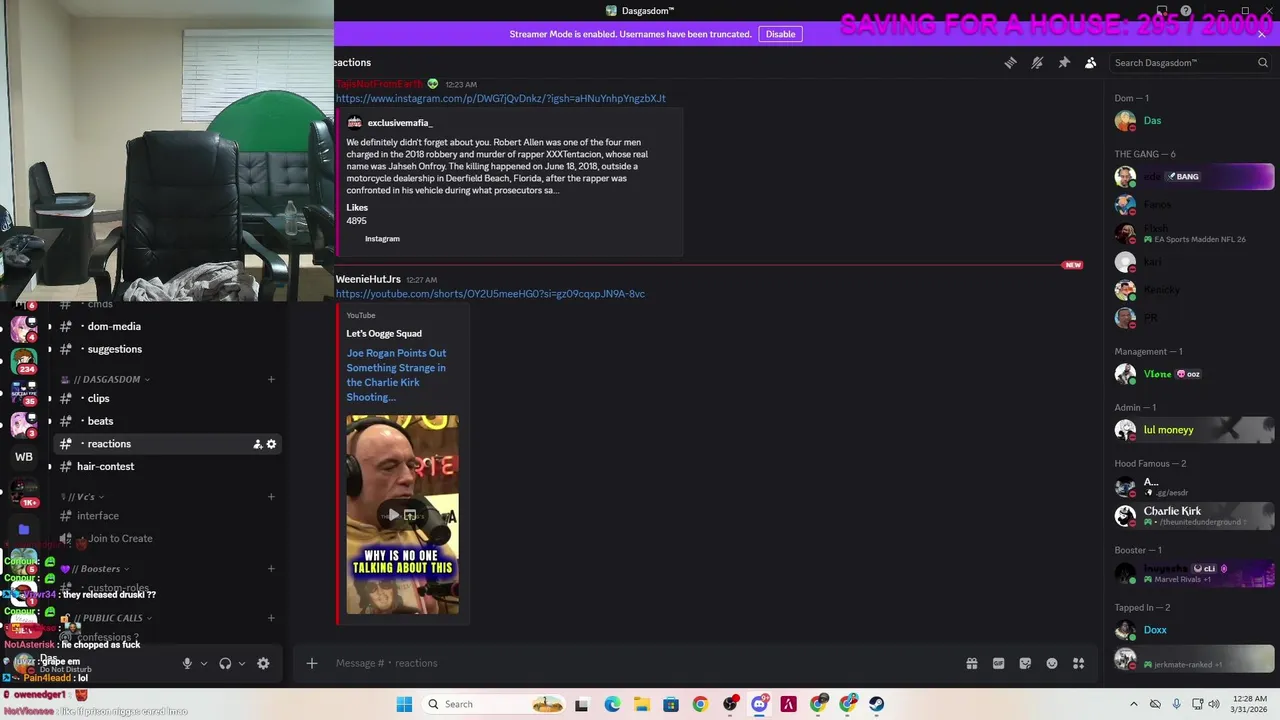This screenshot has height=720, width=1280.
Task: Open Discord icon in taskbar
Action: pos(759,704)
